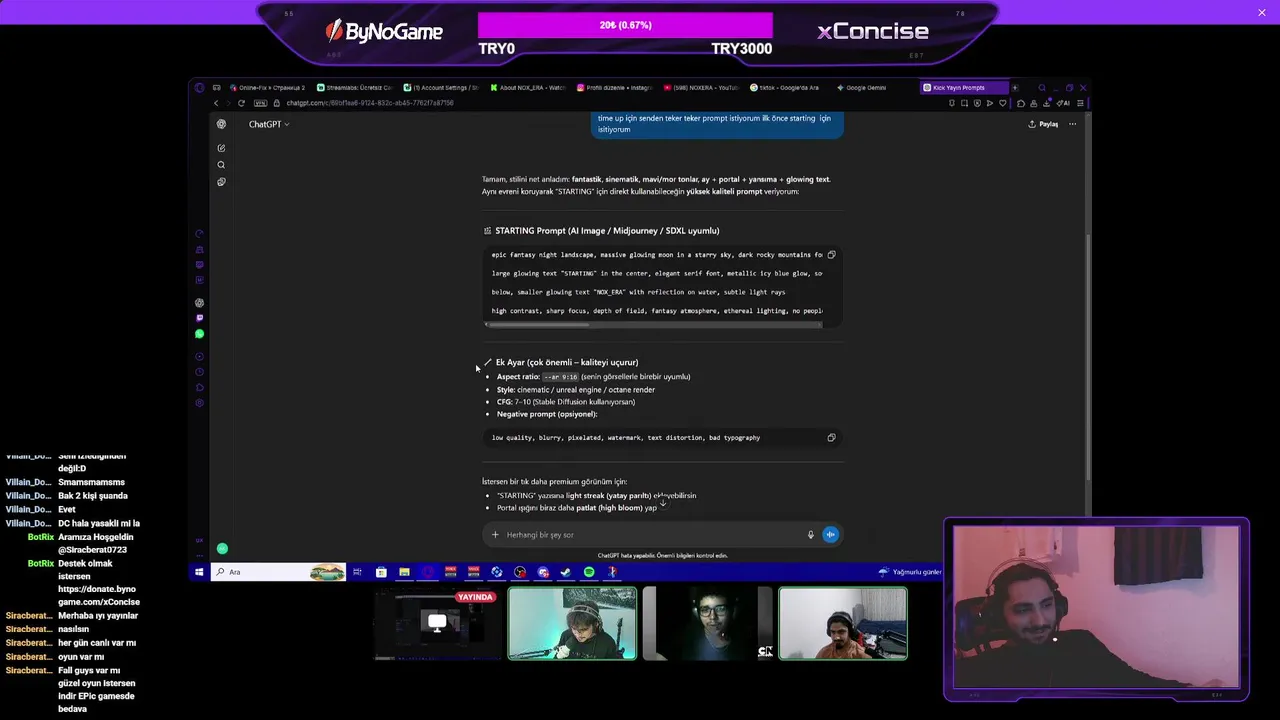Start a new chat via pencil icon
The width and height of the screenshot is (1280, 720).
coord(221,148)
